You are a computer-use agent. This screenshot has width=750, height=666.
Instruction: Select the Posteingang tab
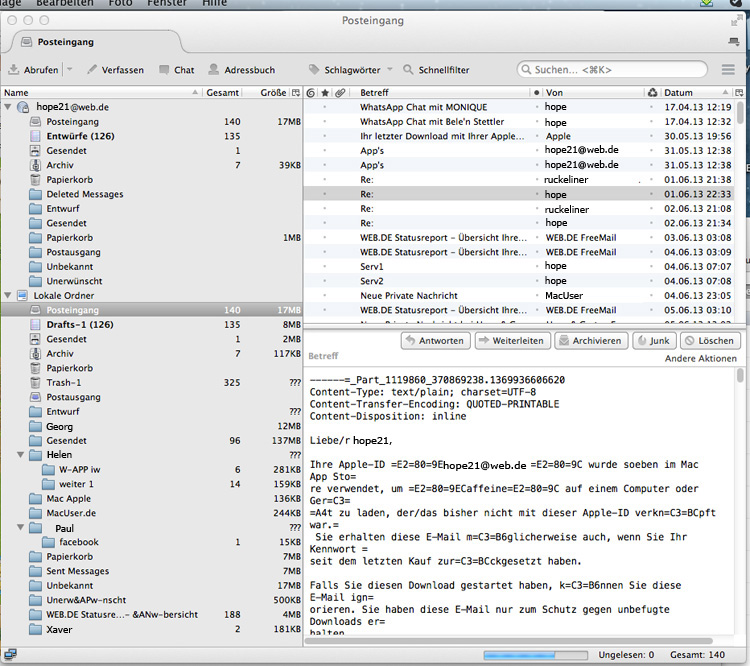pyautogui.click(x=66, y=42)
